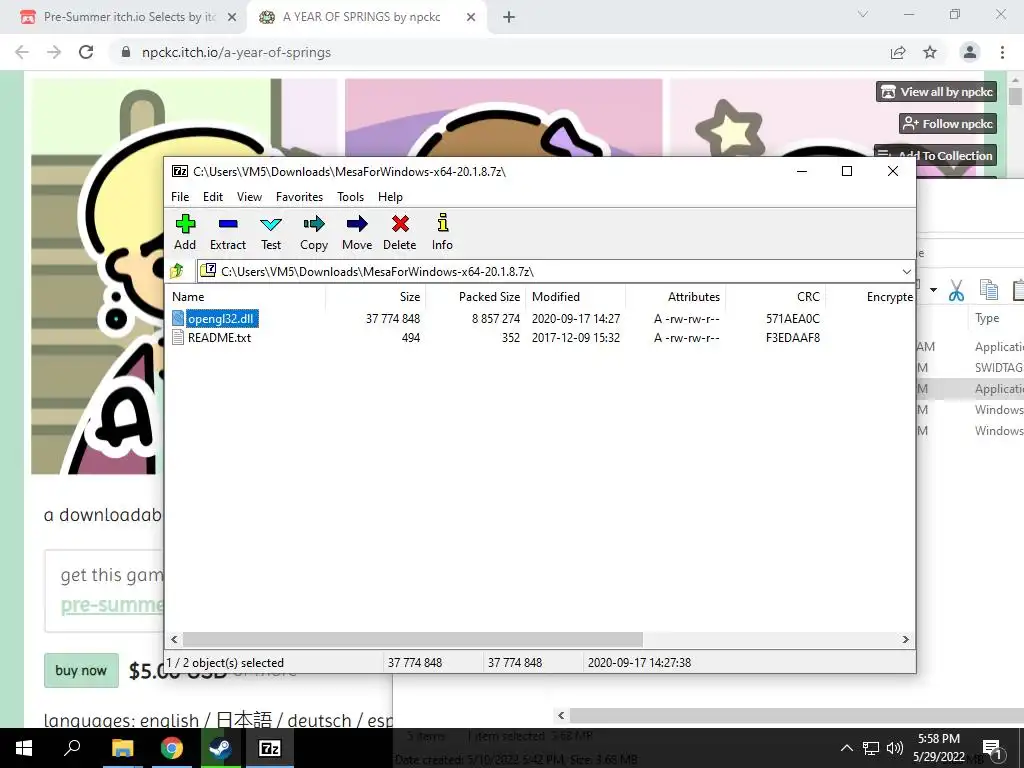
Task: Click the buy now button
Action: point(81,670)
